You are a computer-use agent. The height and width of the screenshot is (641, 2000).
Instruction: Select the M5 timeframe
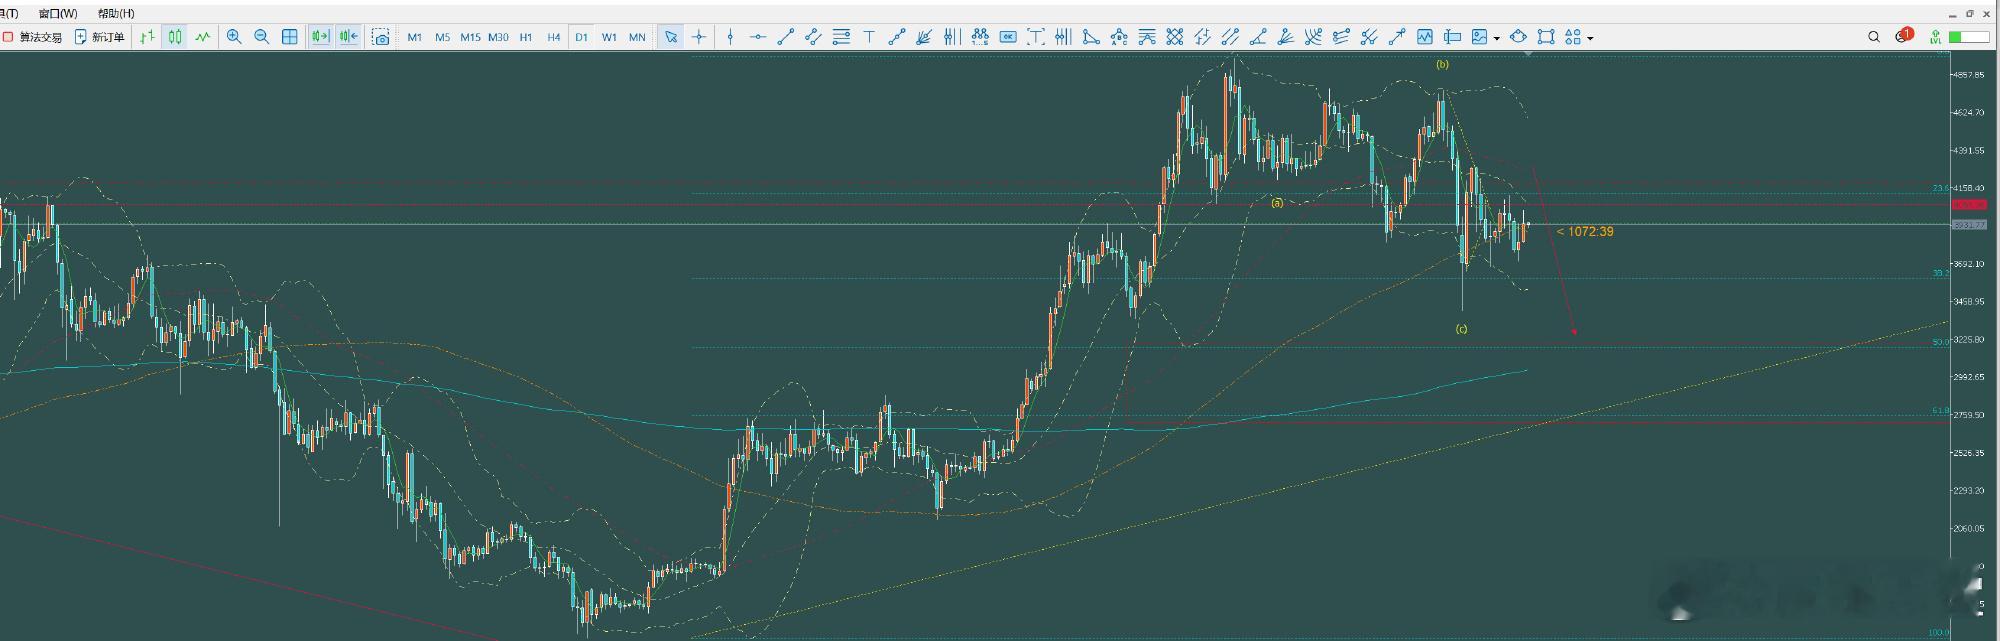442,37
